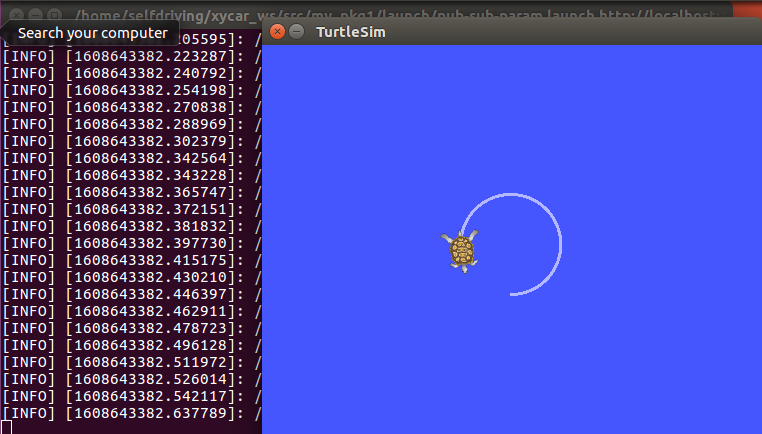The height and width of the screenshot is (434, 762).
Task: Click log line with timestamp 1608643382.478723
Action: point(132,329)
